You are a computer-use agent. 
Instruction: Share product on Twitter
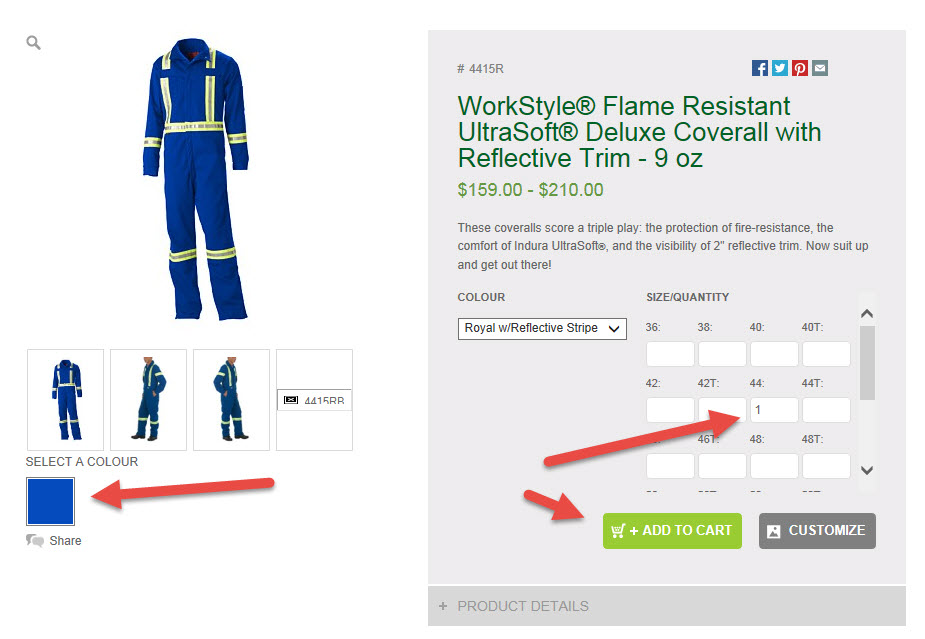click(779, 68)
